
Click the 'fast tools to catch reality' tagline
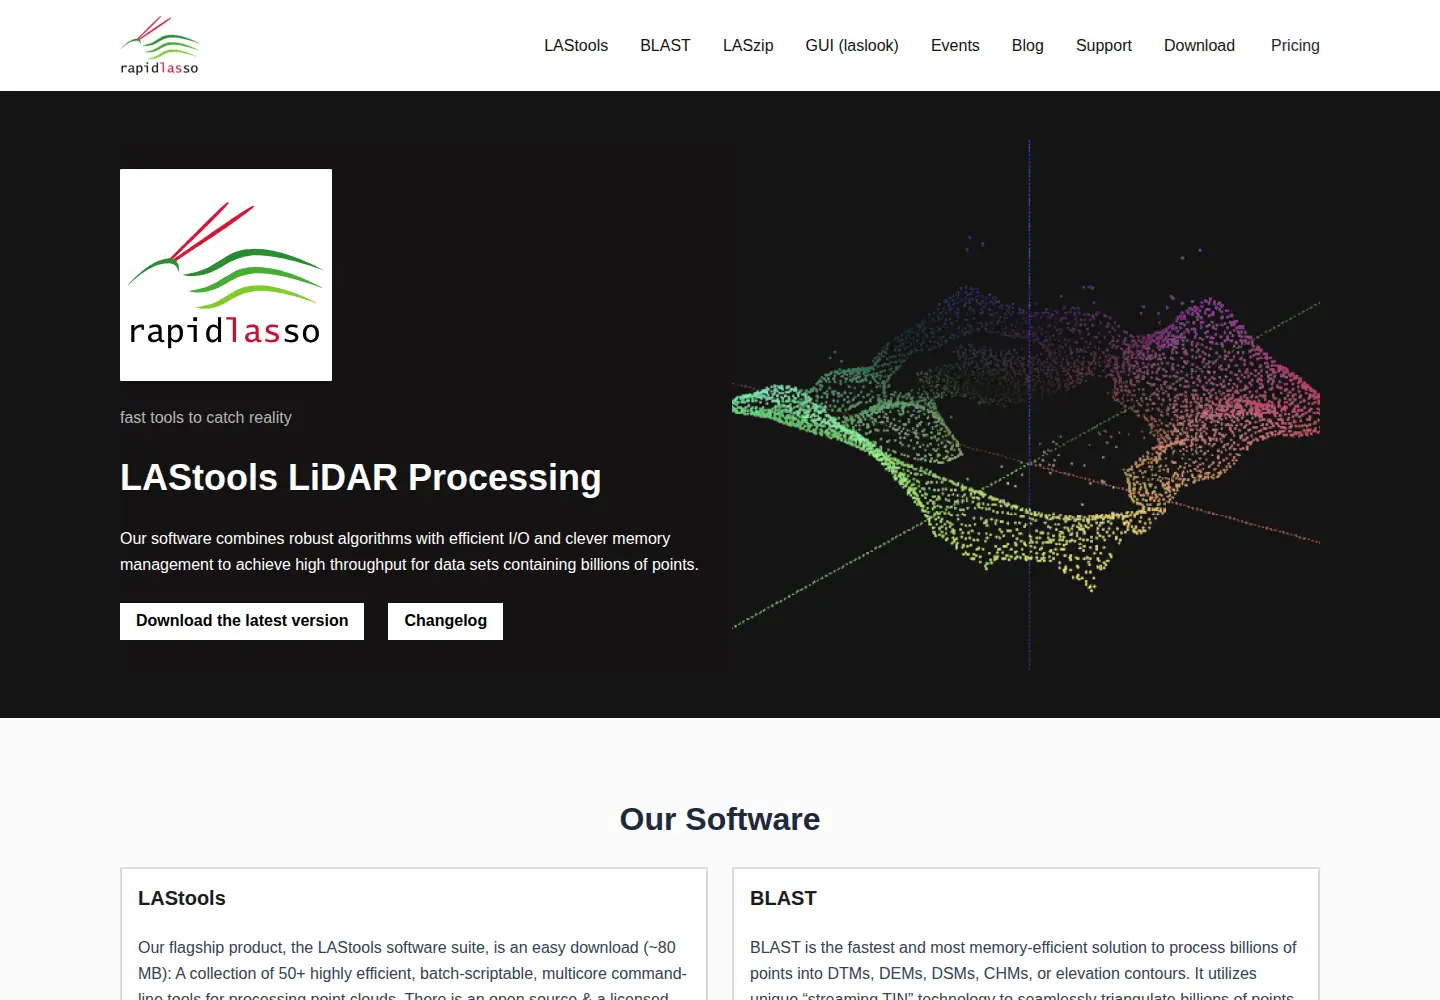[x=206, y=418]
